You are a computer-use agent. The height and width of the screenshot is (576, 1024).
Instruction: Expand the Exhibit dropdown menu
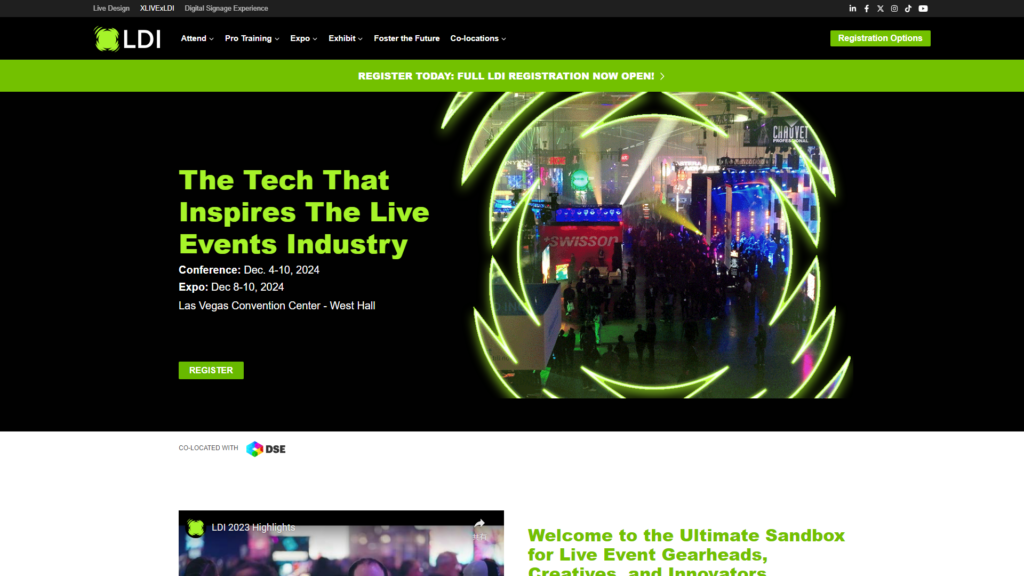click(345, 39)
